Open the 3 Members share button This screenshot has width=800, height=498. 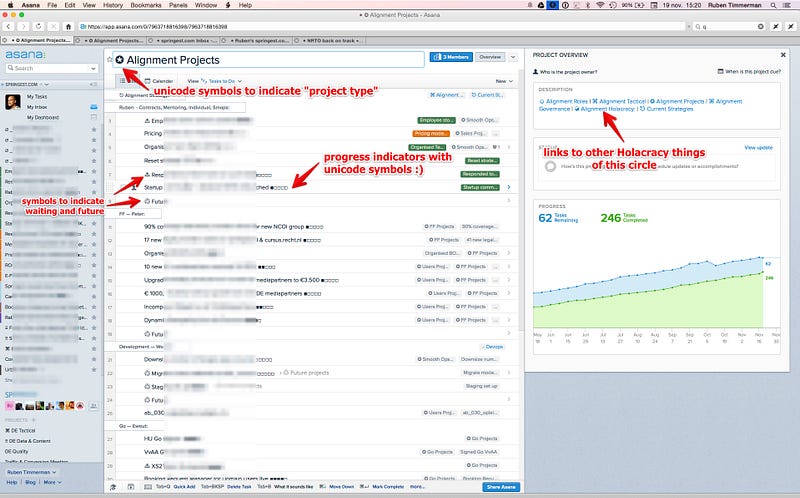(x=451, y=57)
